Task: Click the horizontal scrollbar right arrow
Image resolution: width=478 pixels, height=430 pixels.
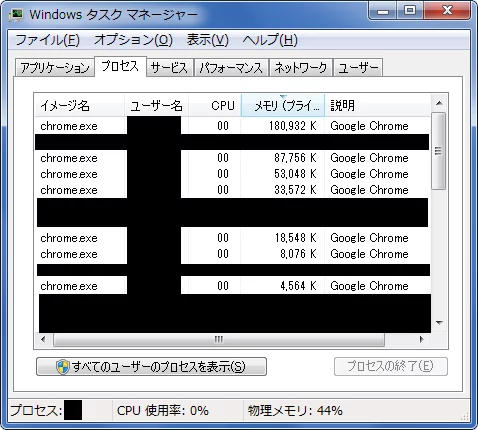Action: pos(422,339)
